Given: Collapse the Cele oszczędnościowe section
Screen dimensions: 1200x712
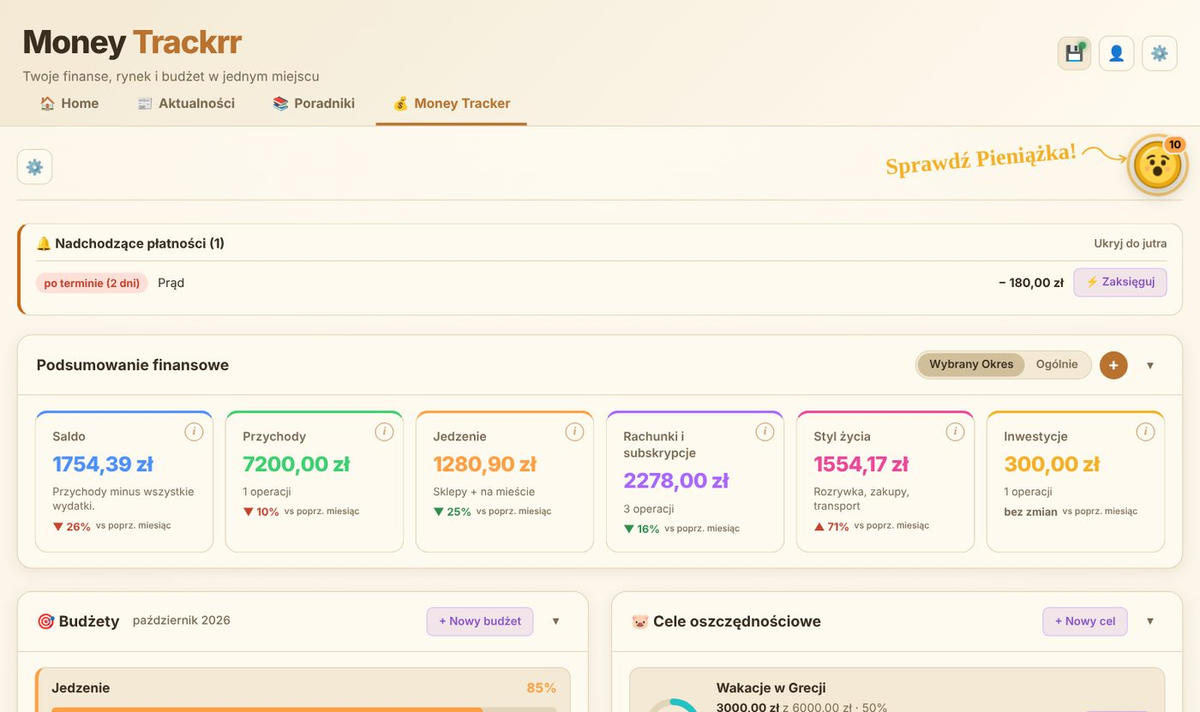Looking at the screenshot, I should [x=1150, y=621].
